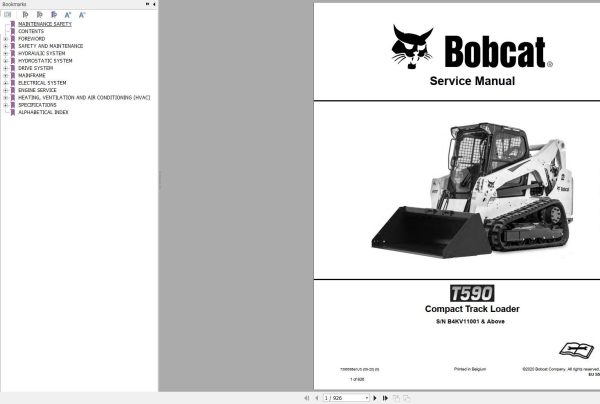Click the bookmark icon beside MAINFRAME
Image resolution: width=600 pixels, height=404 pixels.
tap(13, 75)
